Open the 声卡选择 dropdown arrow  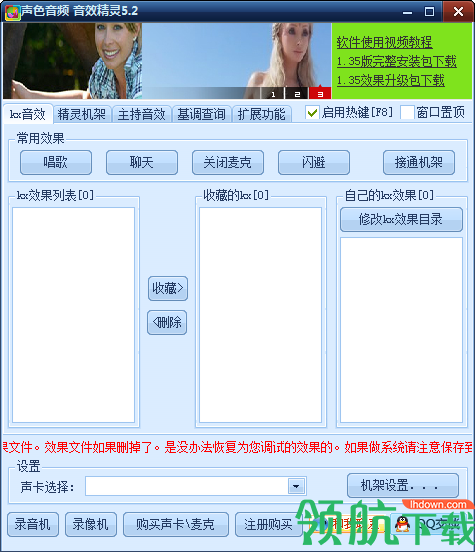pos(296,487)
